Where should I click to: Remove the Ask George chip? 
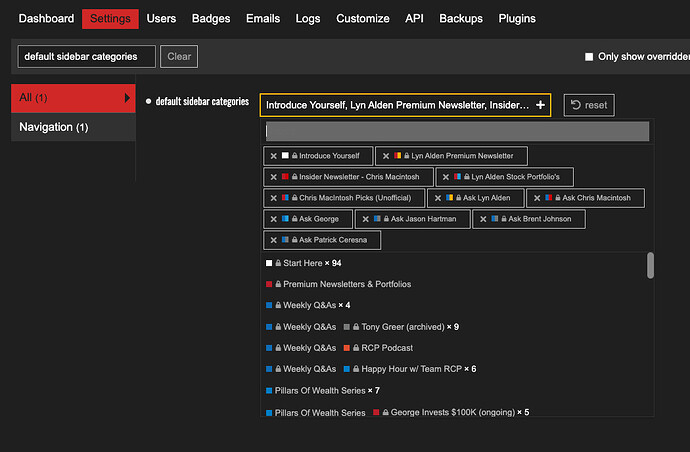coord(274,219)
